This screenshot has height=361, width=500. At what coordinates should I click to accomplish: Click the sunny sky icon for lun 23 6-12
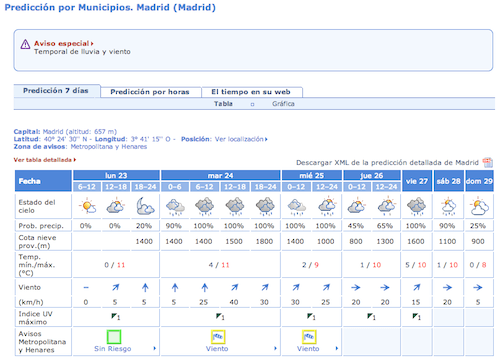pos(88,206)
